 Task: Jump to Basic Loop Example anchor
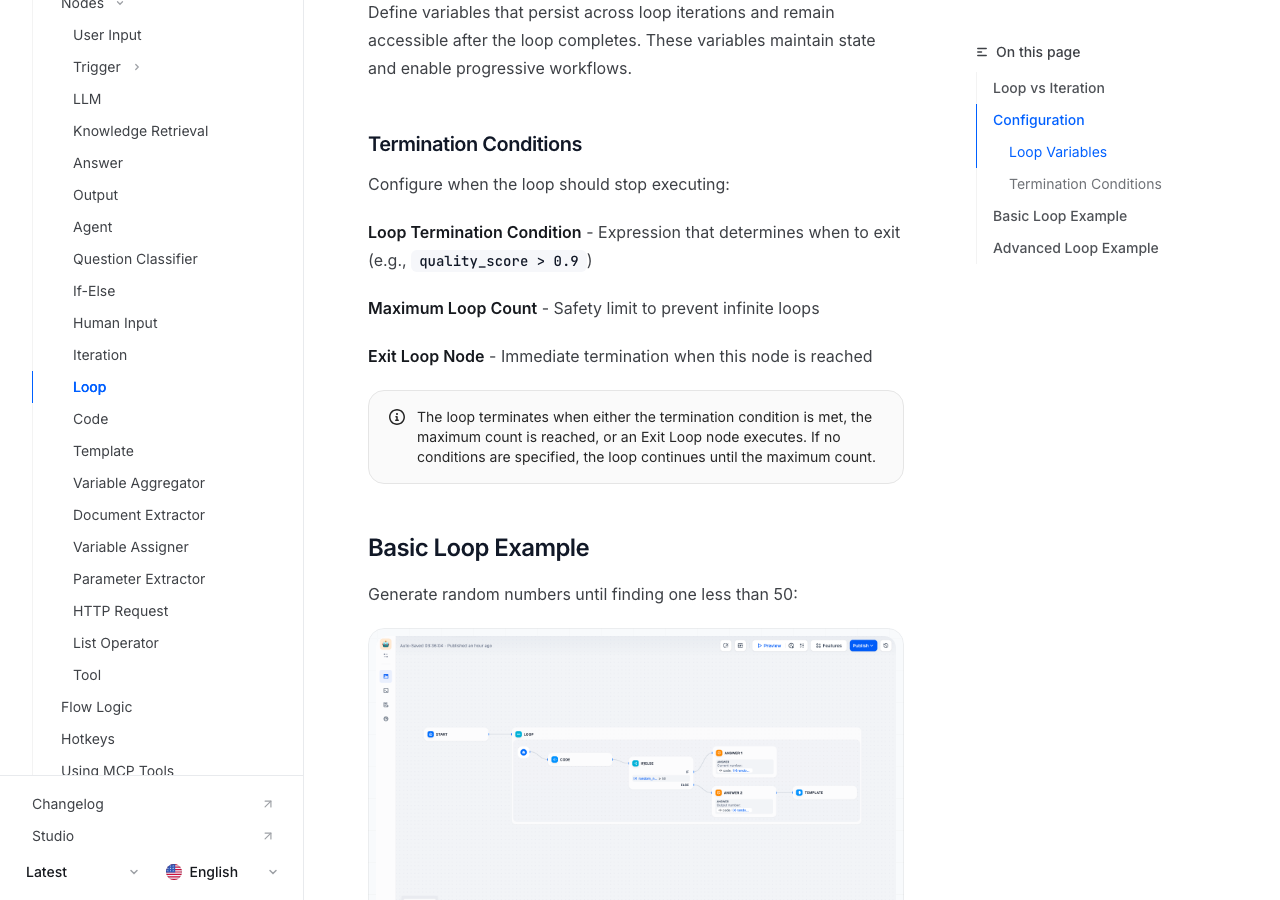click(x=1059, y=216)
